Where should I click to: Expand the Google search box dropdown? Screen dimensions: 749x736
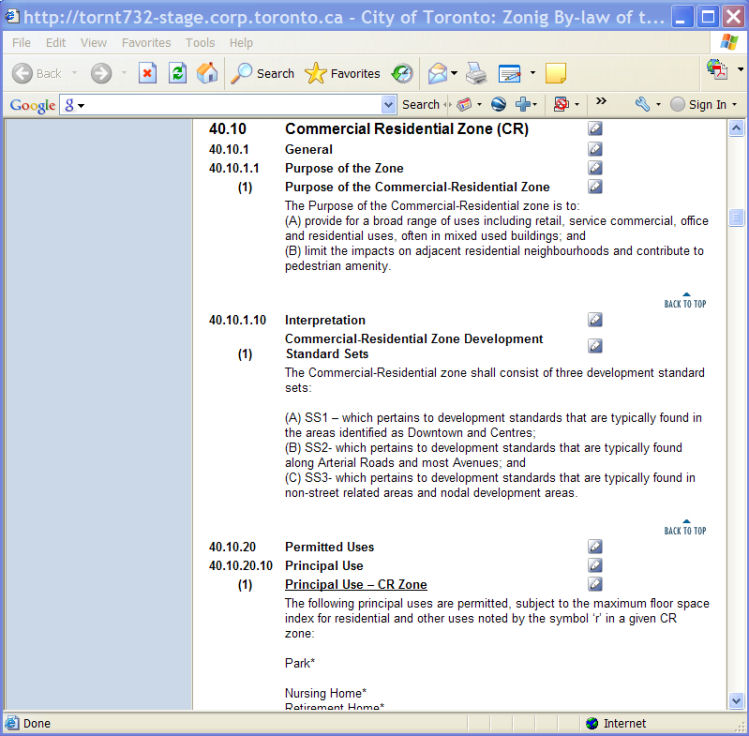point(389,105)
